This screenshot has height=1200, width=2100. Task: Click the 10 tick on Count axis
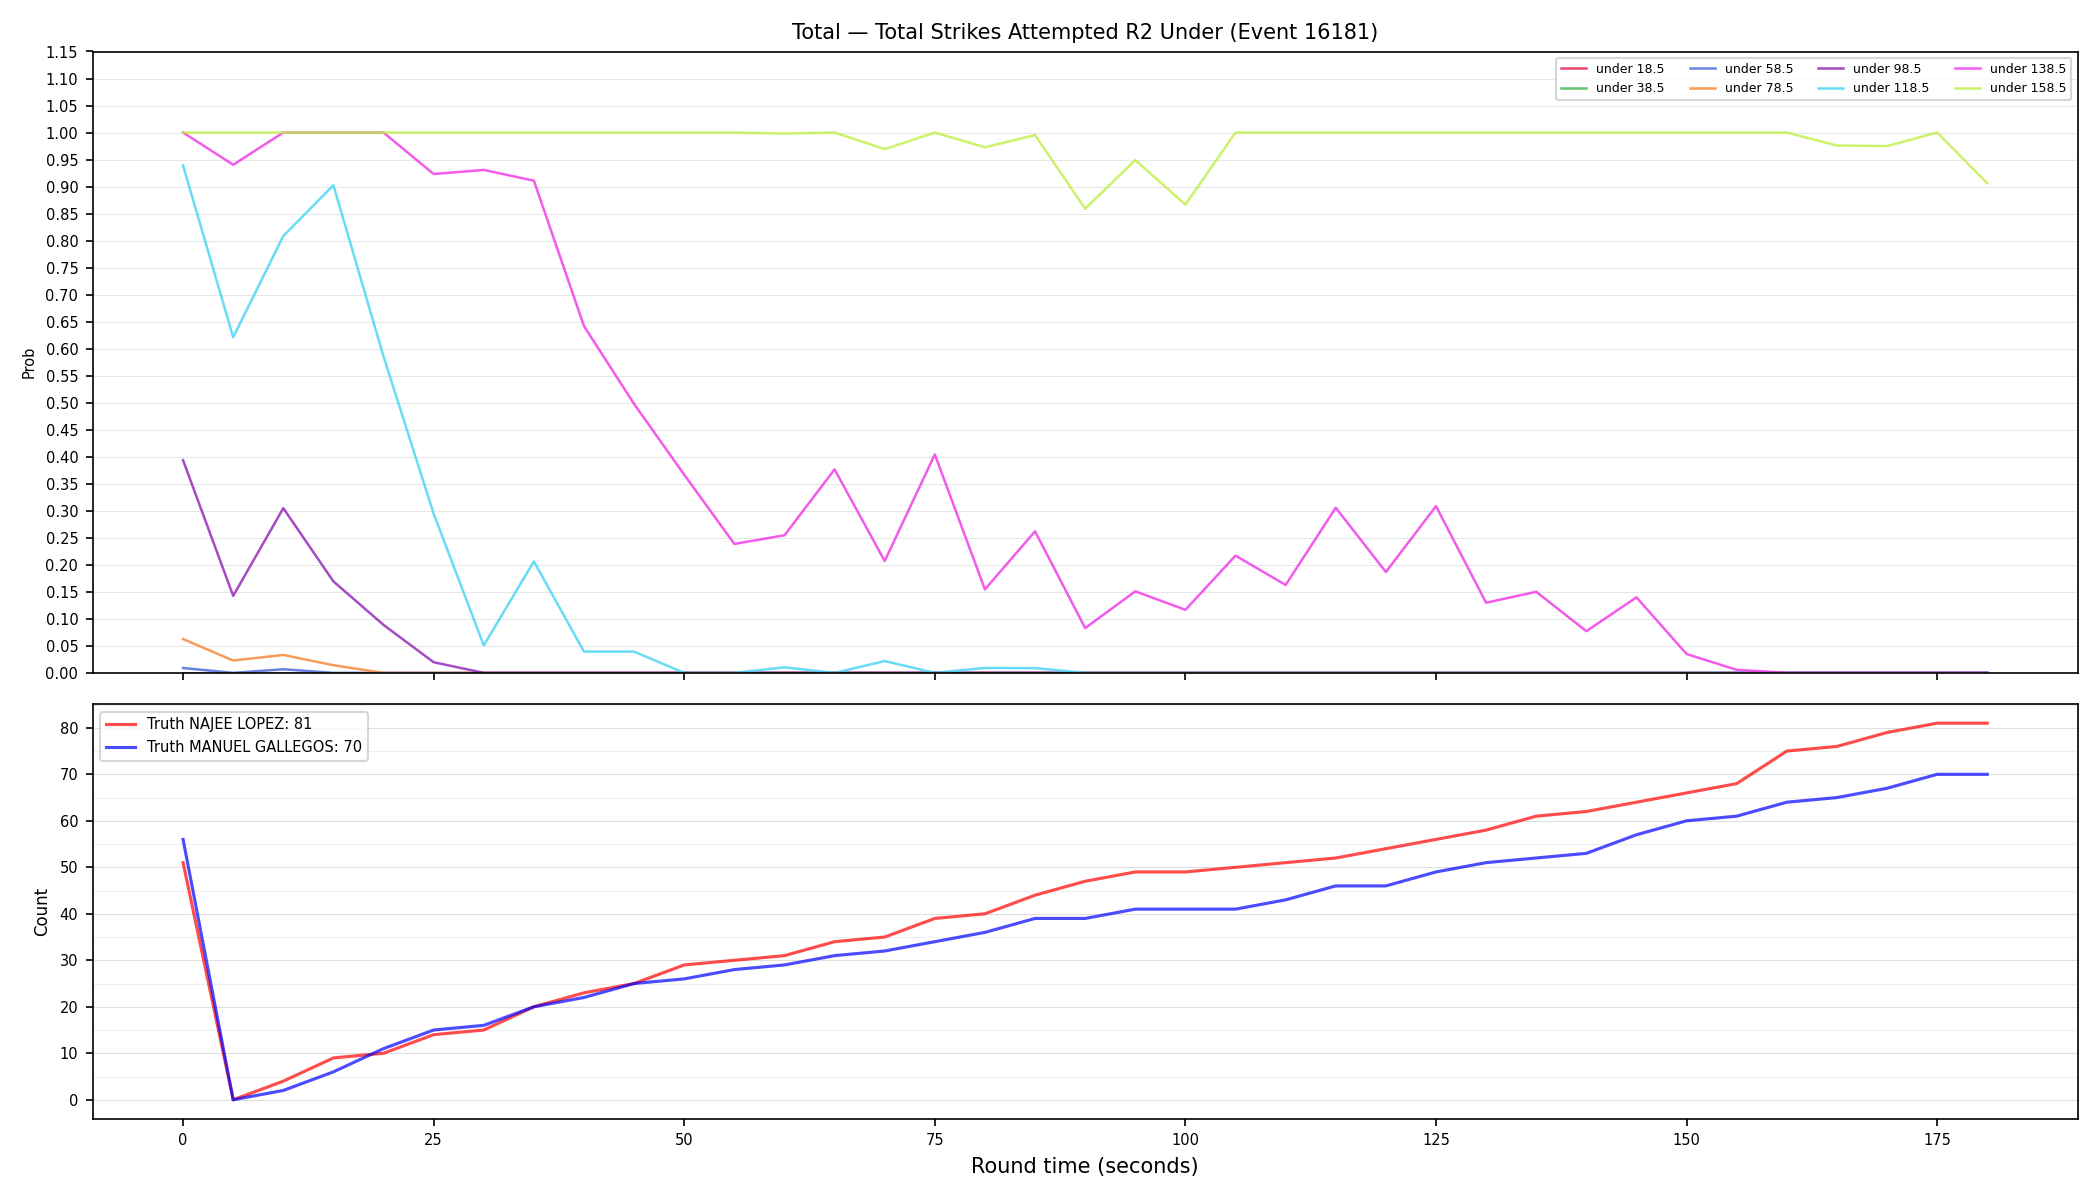(x=69, y=1053)
